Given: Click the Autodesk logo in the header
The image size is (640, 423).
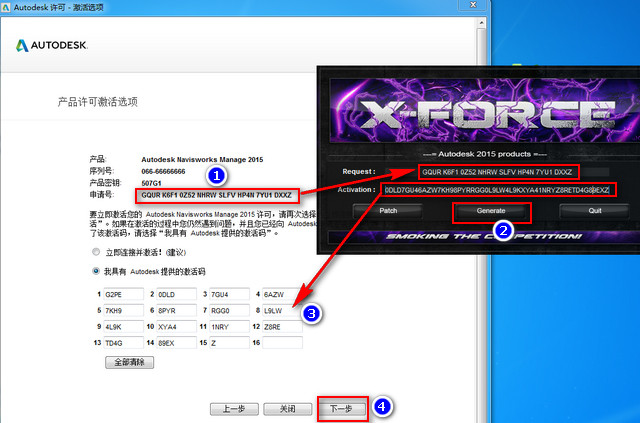Looking at the screenshot, I should pos(51,45).
